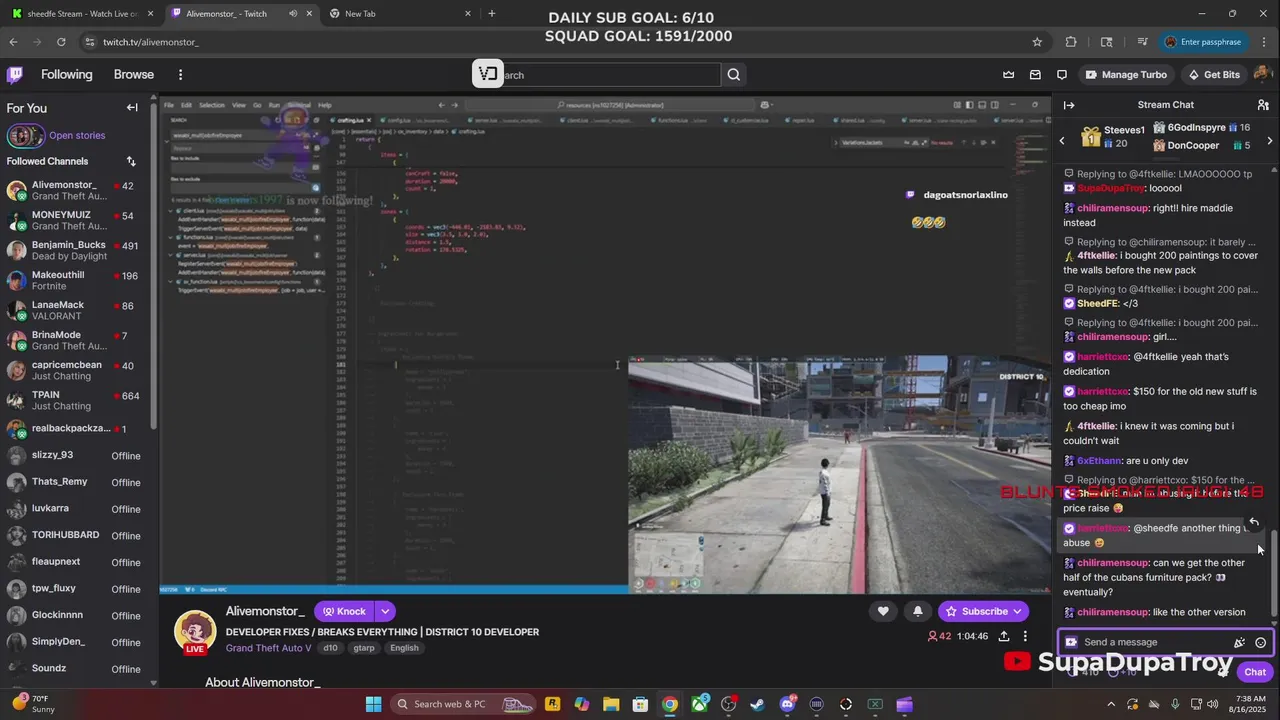Open the Grand Theft Auto V category link
1280x720 pixels.
point(269,648)
